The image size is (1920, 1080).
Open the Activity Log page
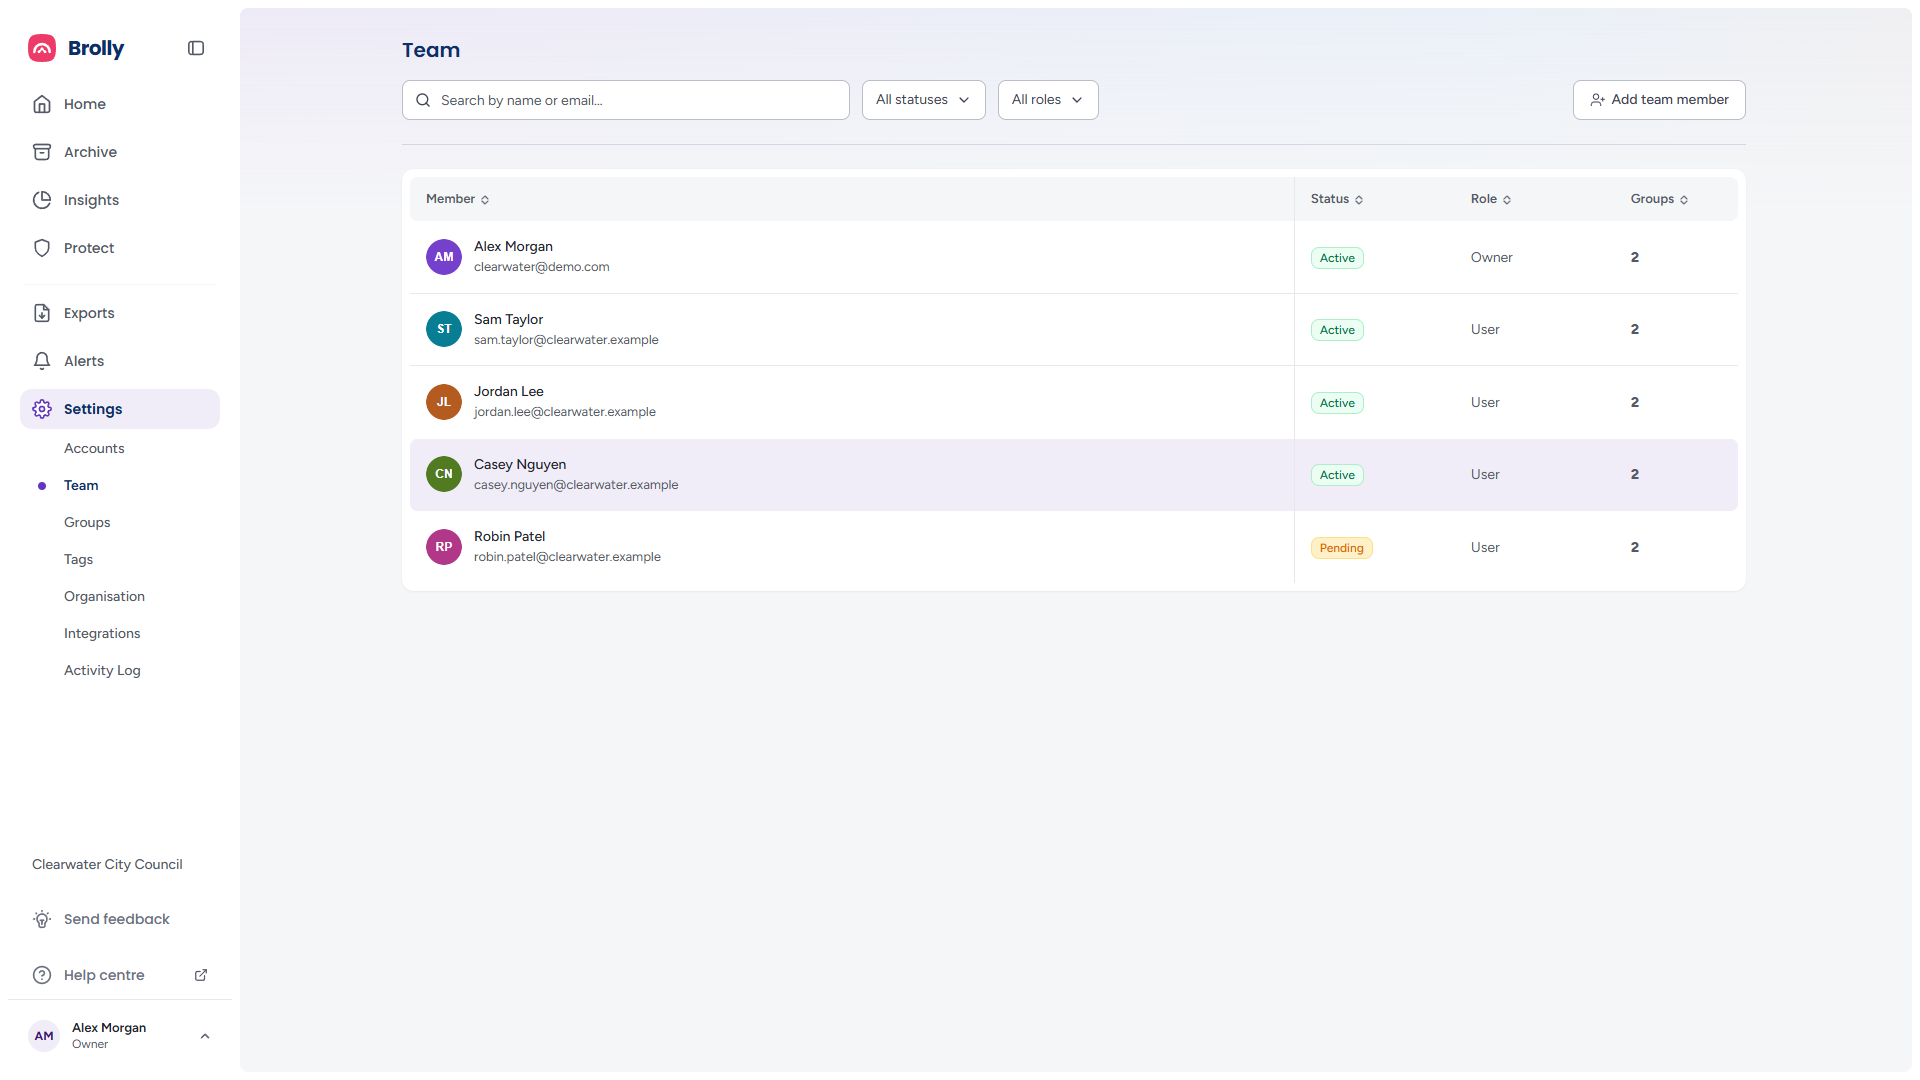[102, 670]
